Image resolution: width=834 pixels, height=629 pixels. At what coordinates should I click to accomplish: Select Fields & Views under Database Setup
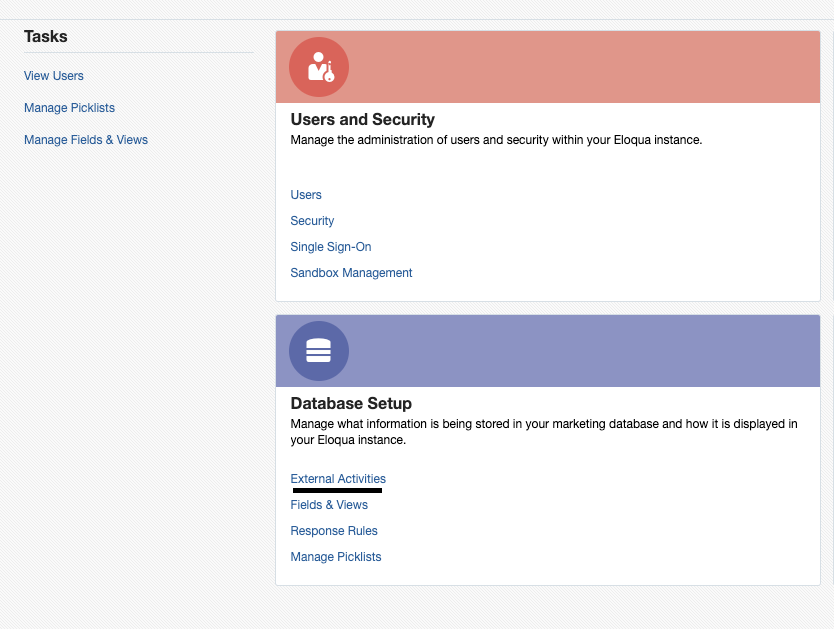point(329,505)
